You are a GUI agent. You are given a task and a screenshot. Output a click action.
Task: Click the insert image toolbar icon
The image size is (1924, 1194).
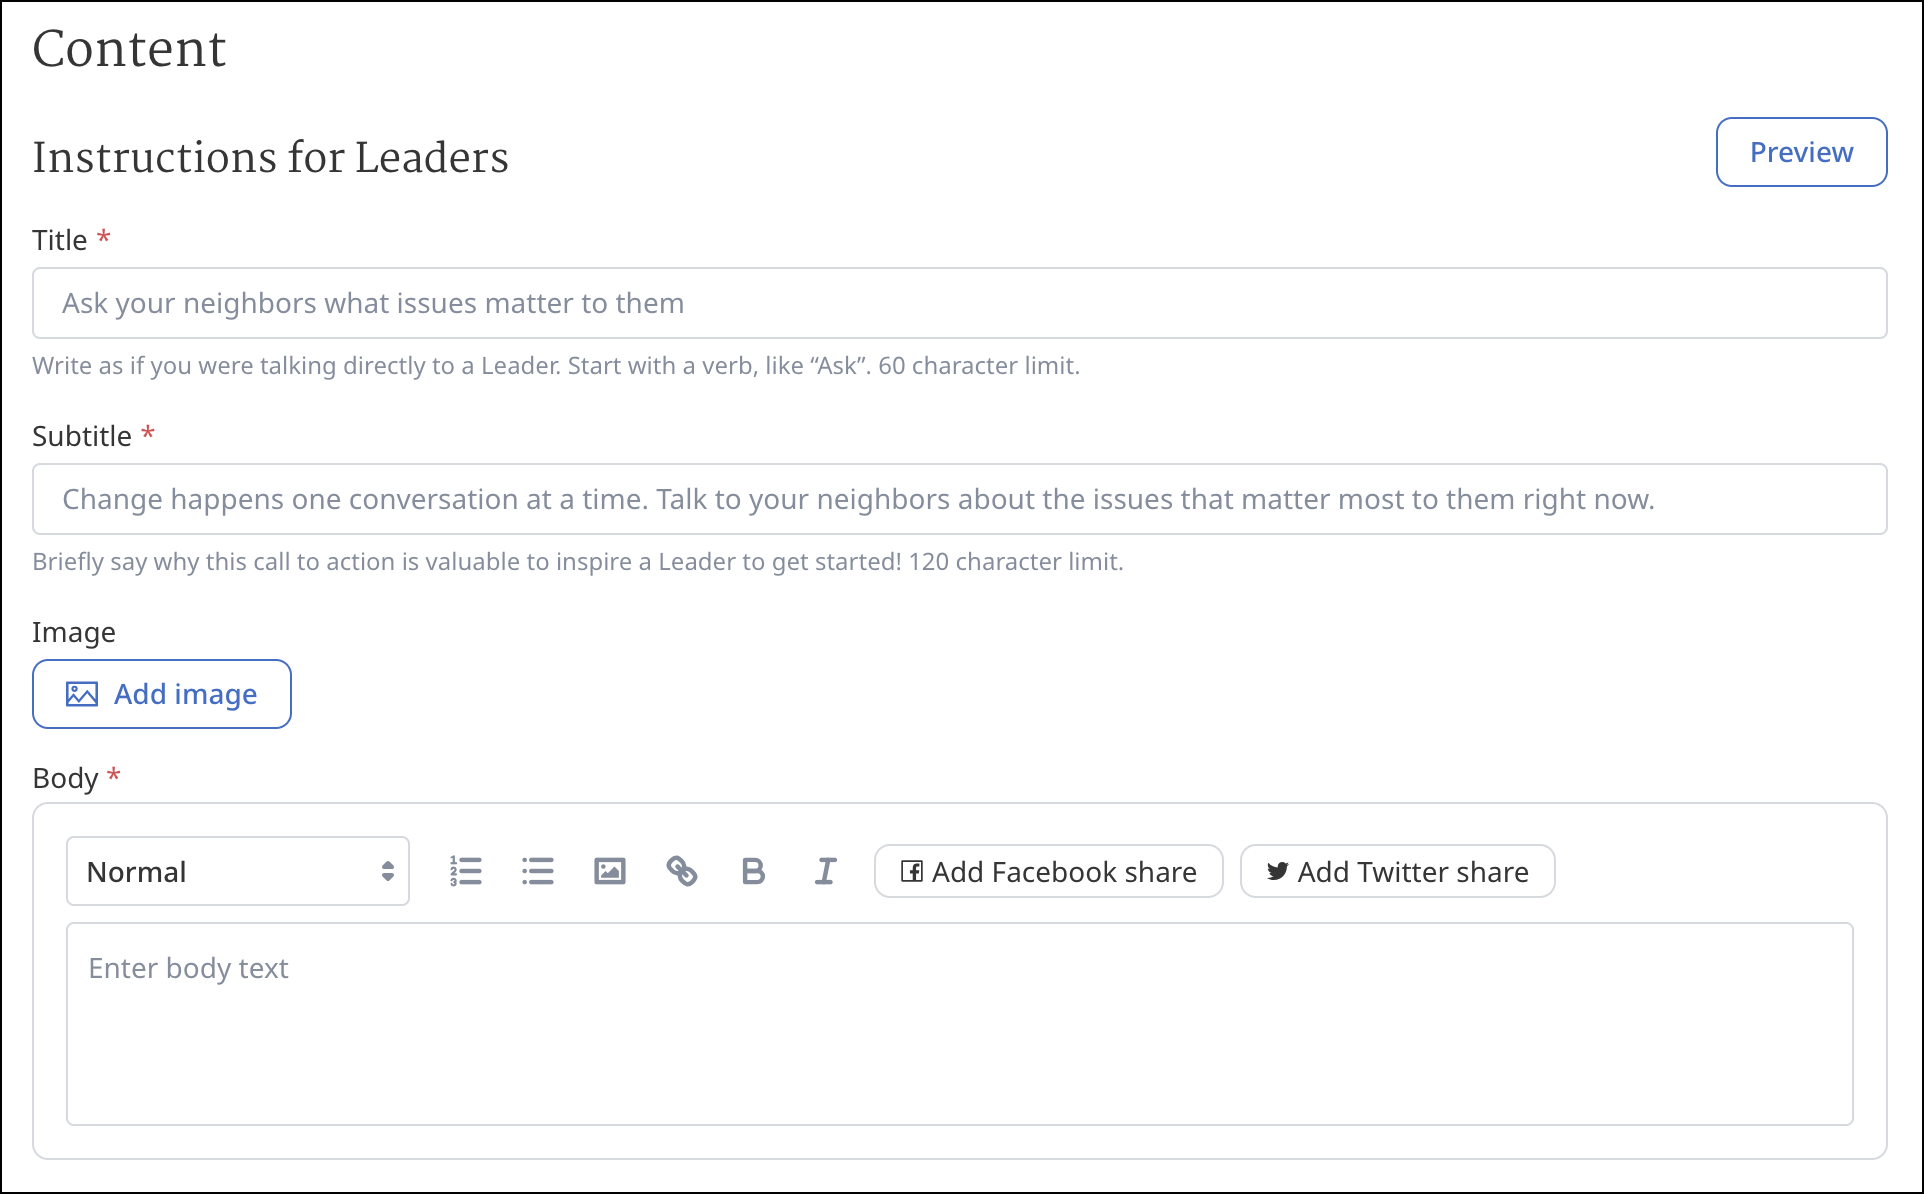tap(610, 871)
